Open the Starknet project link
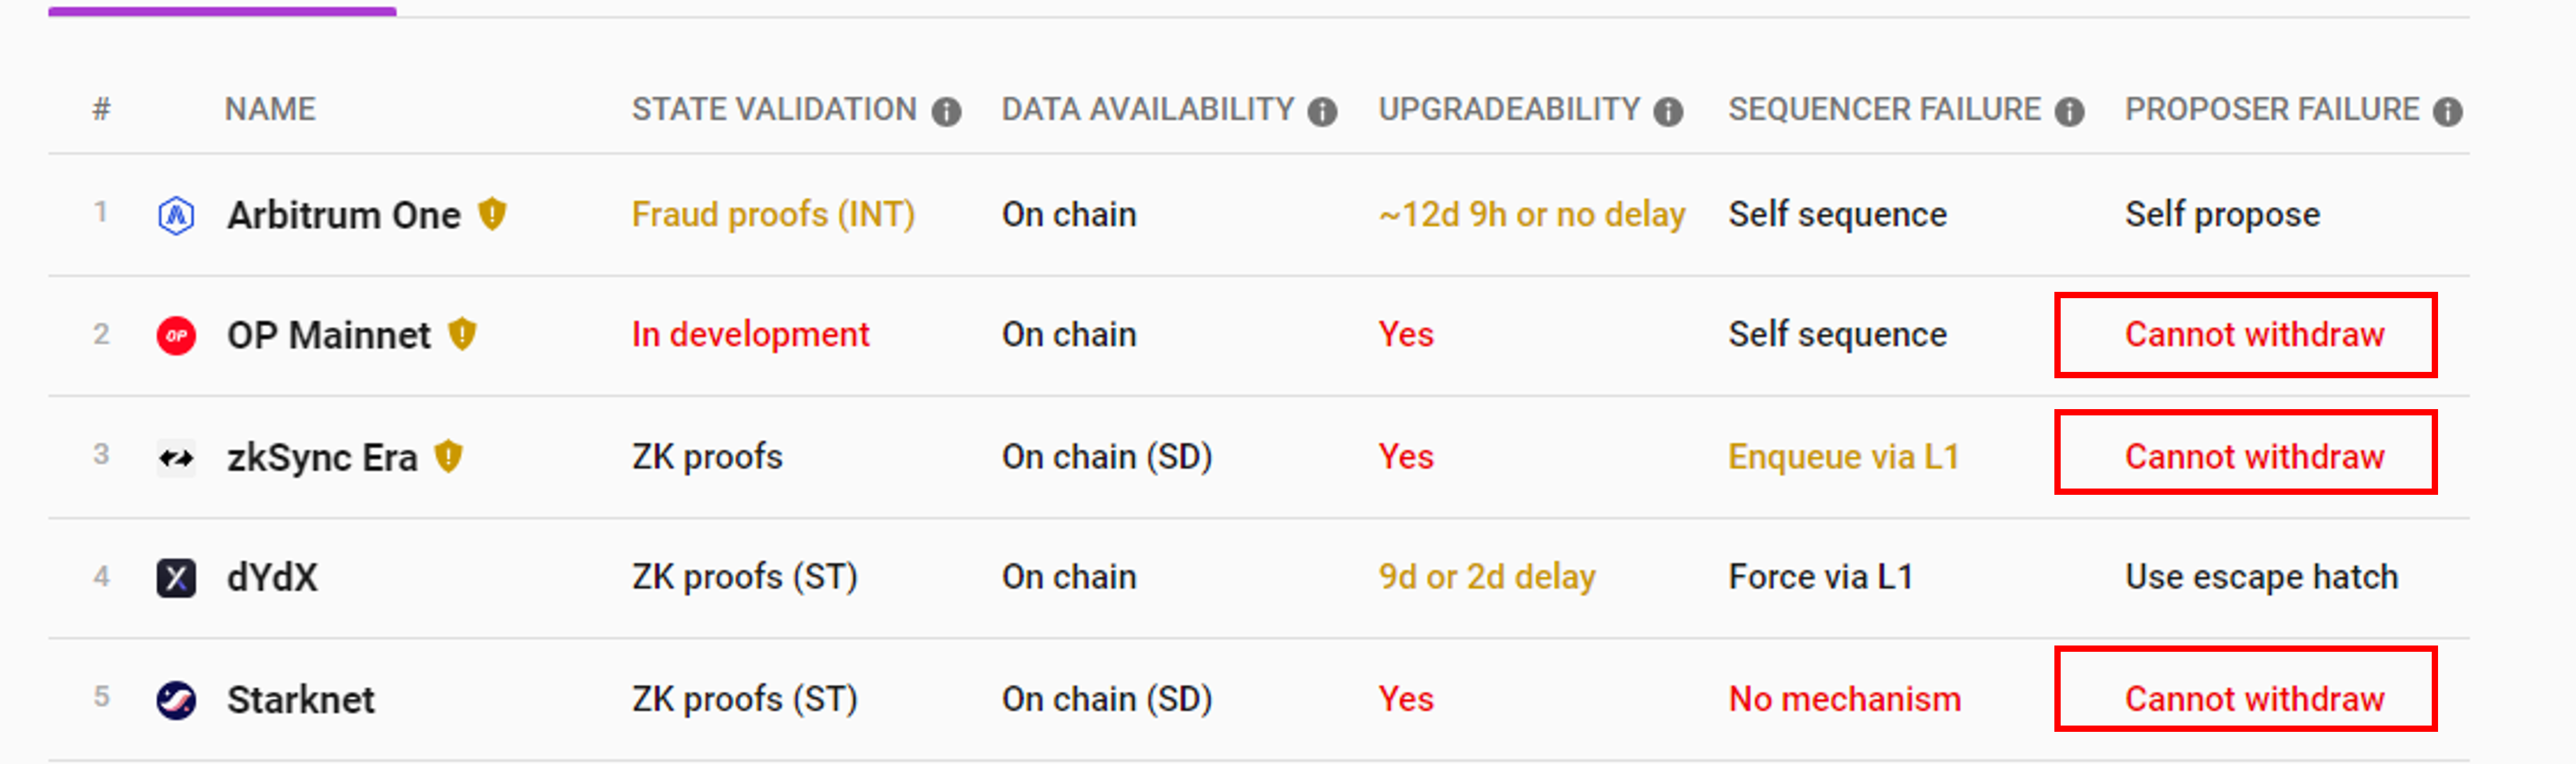This screenshot has width=2576, height=764. (300, 700)
